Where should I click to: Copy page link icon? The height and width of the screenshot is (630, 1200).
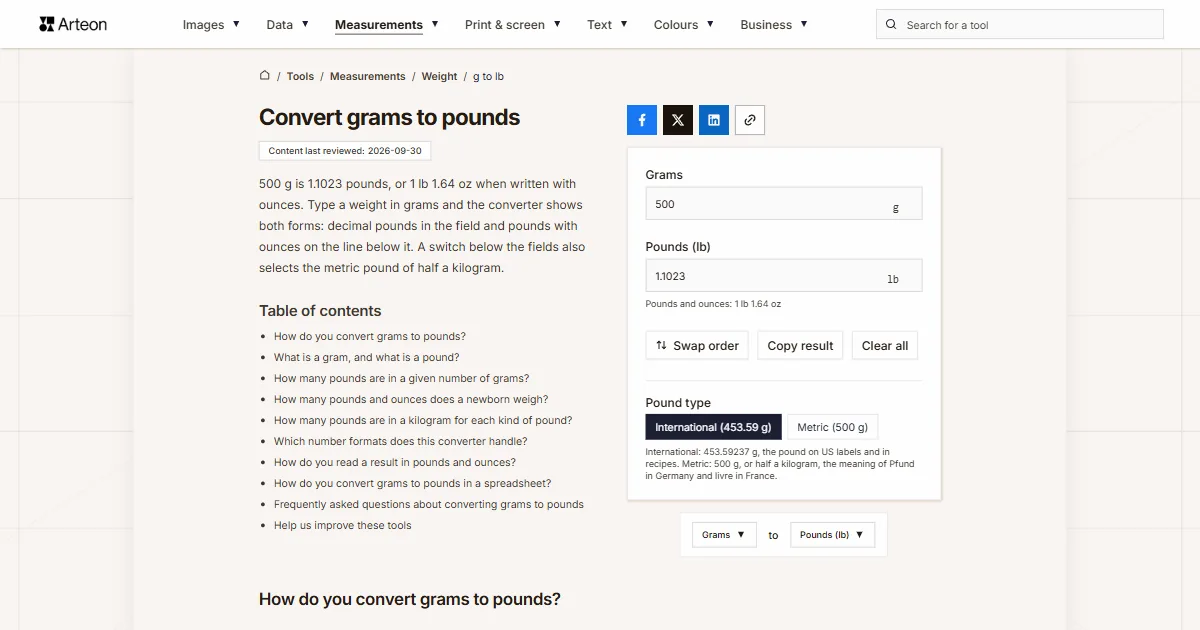pos(750,120)
